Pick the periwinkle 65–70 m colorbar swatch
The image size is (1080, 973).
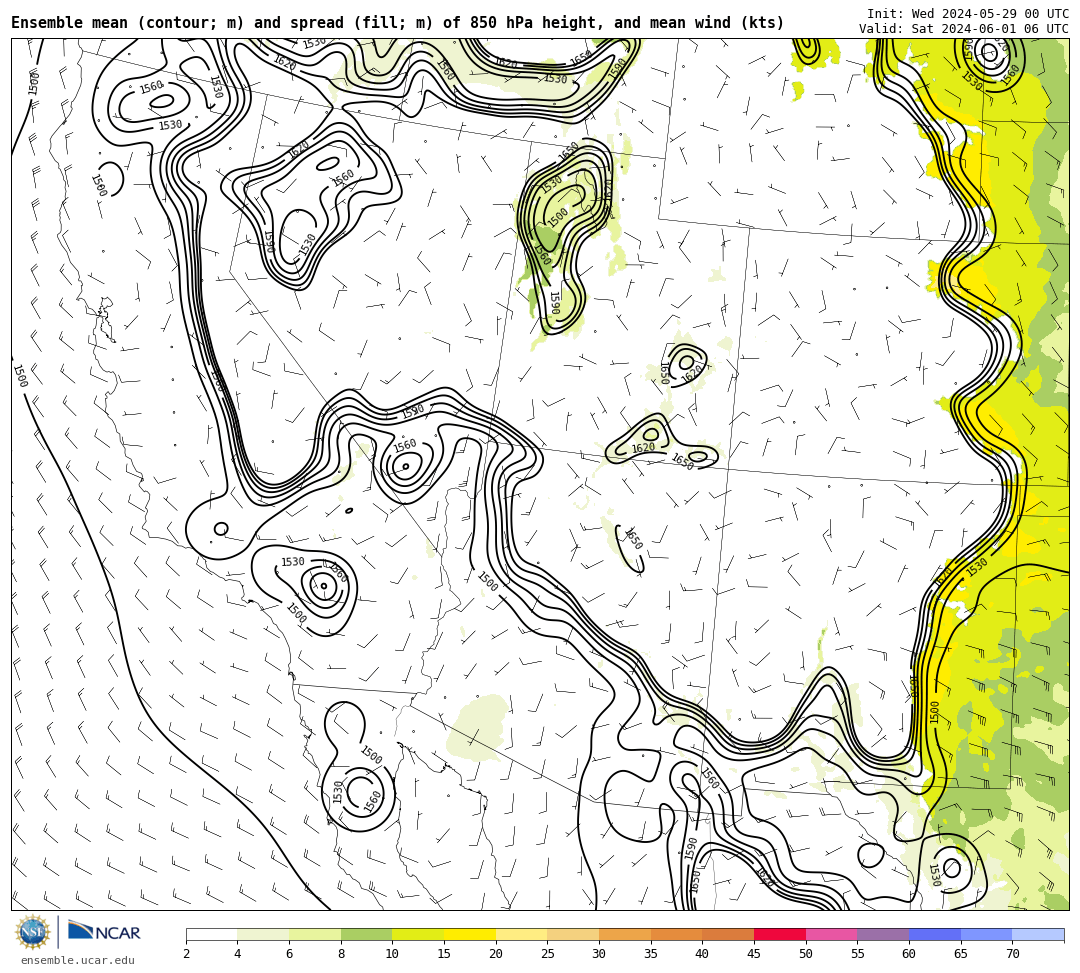[986, 934]
